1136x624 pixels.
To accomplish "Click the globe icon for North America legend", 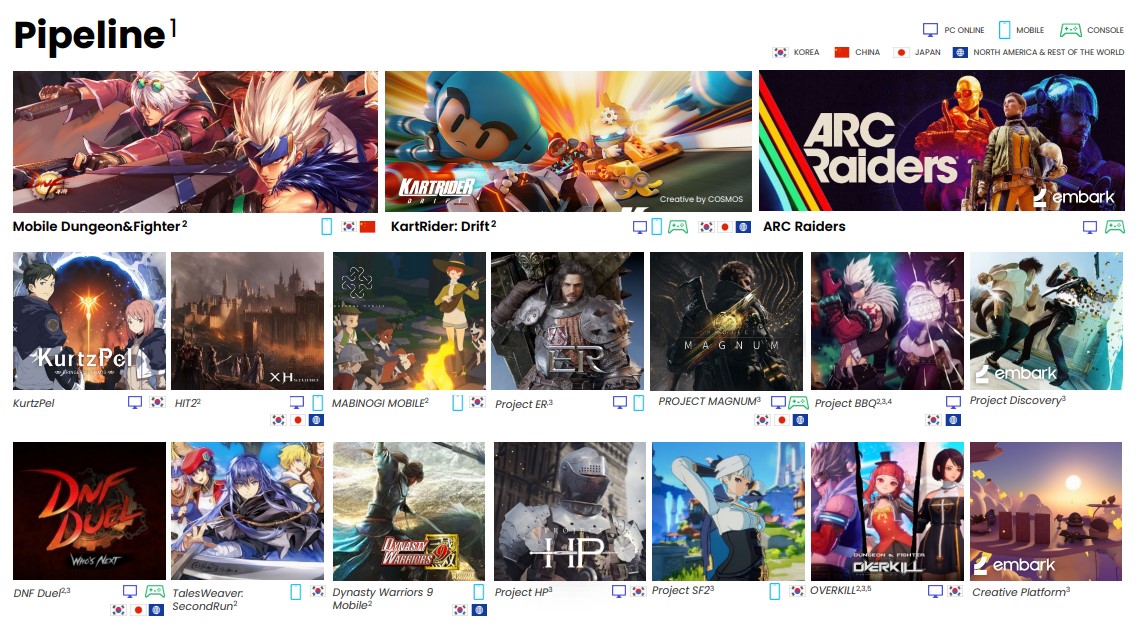I will click(x=960, y=52).
